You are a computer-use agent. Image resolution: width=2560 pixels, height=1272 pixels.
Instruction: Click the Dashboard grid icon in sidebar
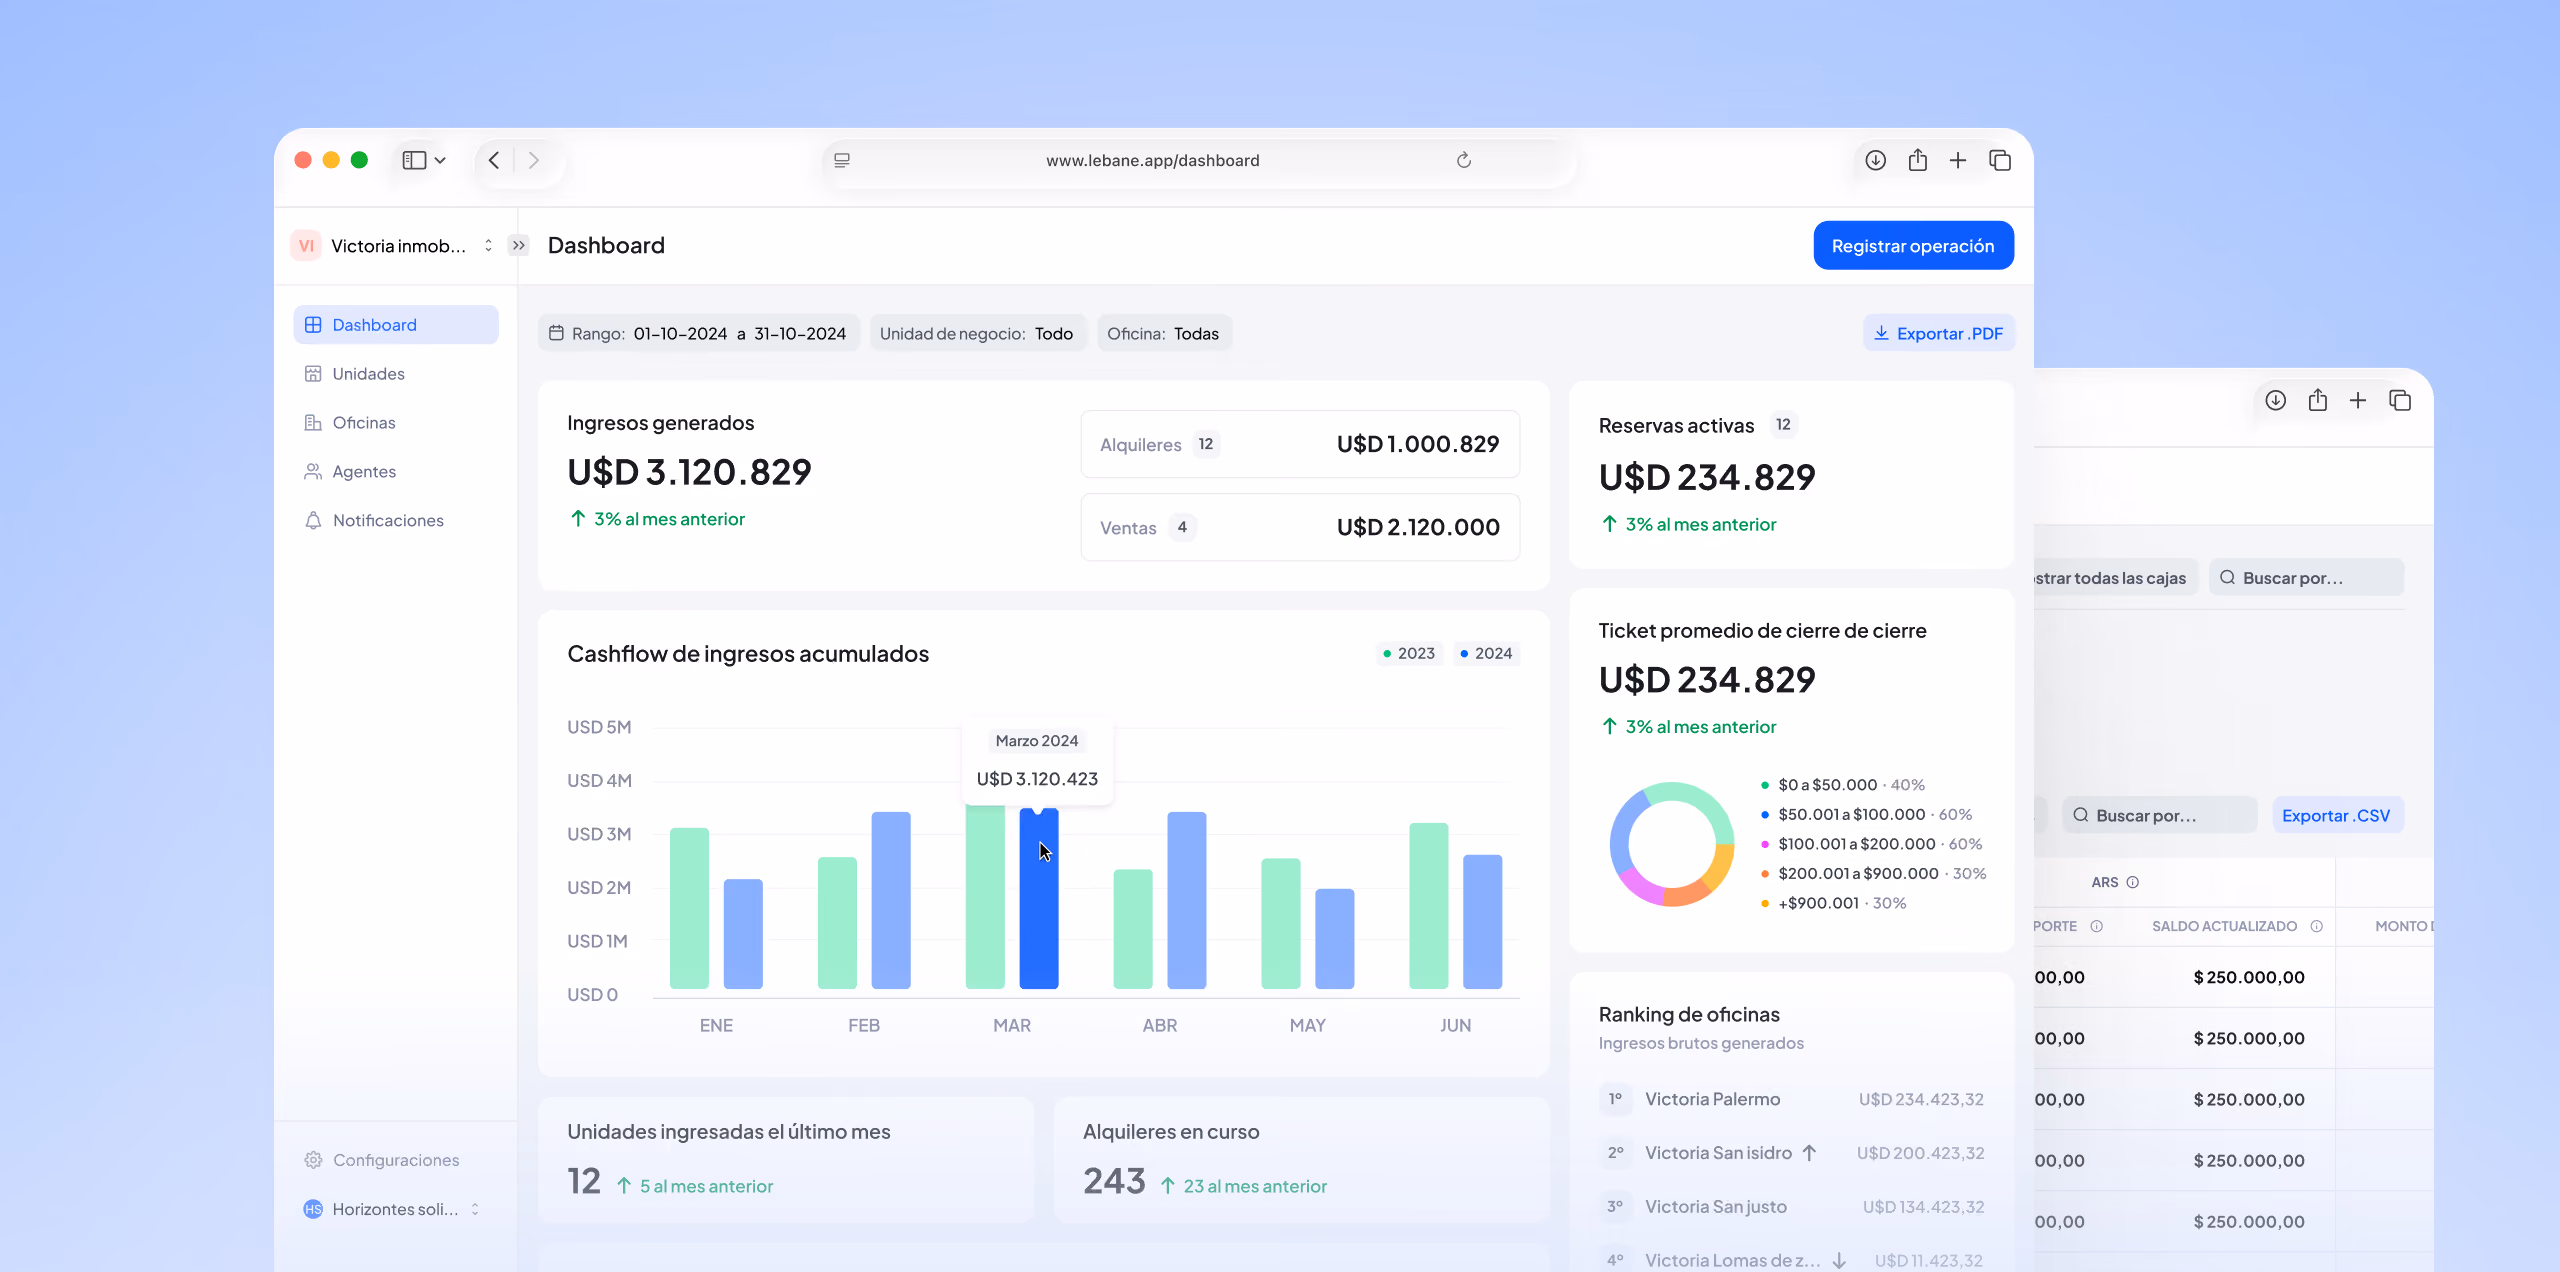313,325
